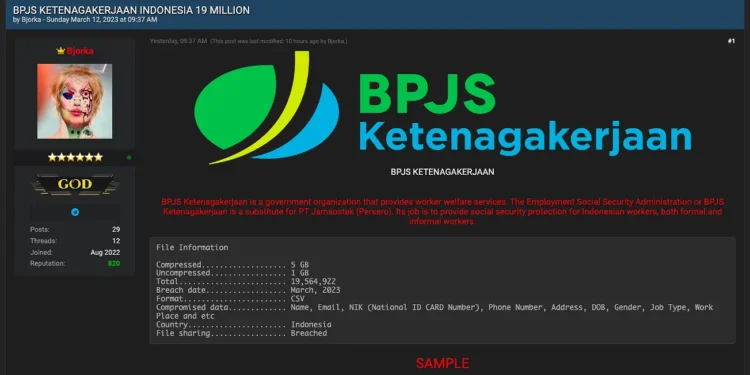Click the six-star rating row

pyautogui.click(x=75, y=157)
